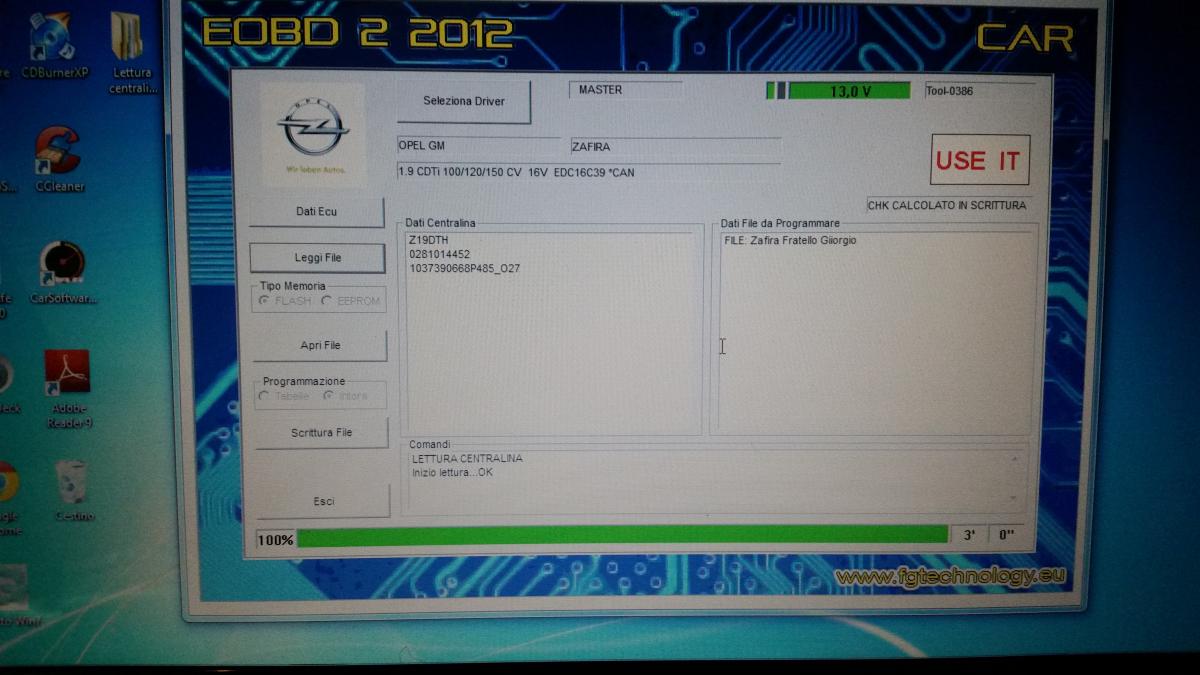Click the MASTER field

[626, 90]
